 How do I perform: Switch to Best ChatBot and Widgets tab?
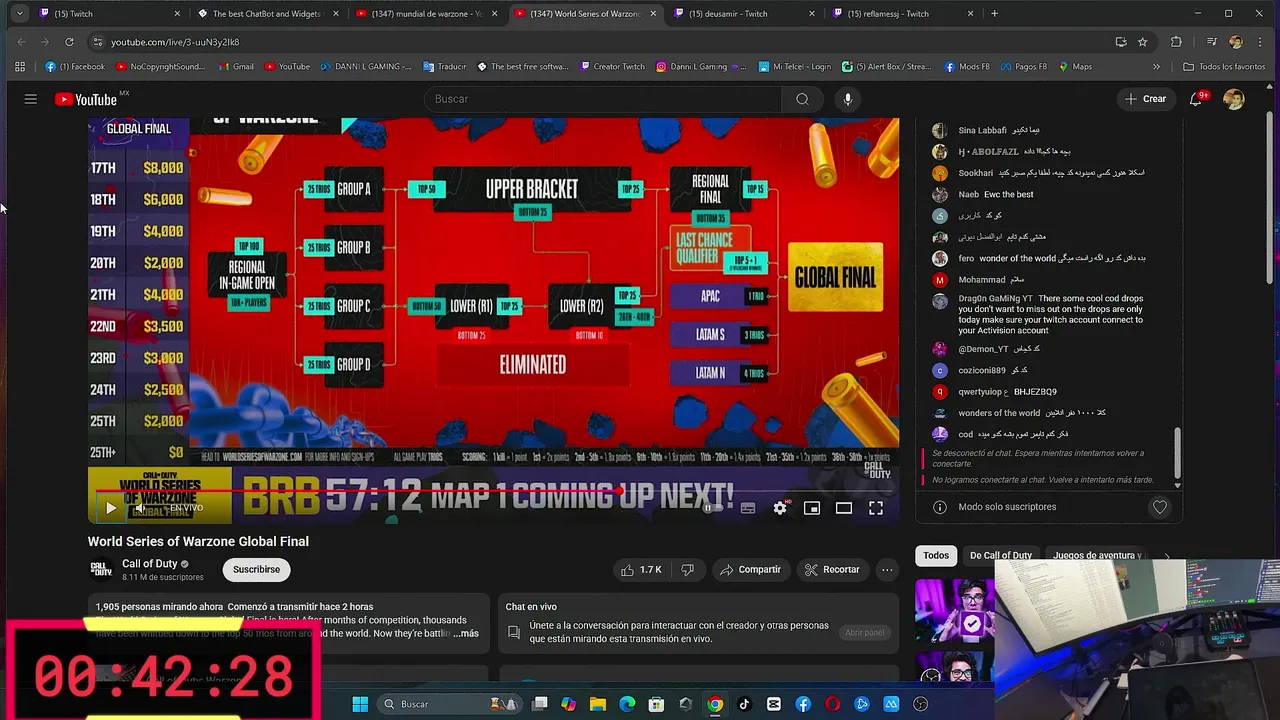pyautogui.click(x=268, y=14)
